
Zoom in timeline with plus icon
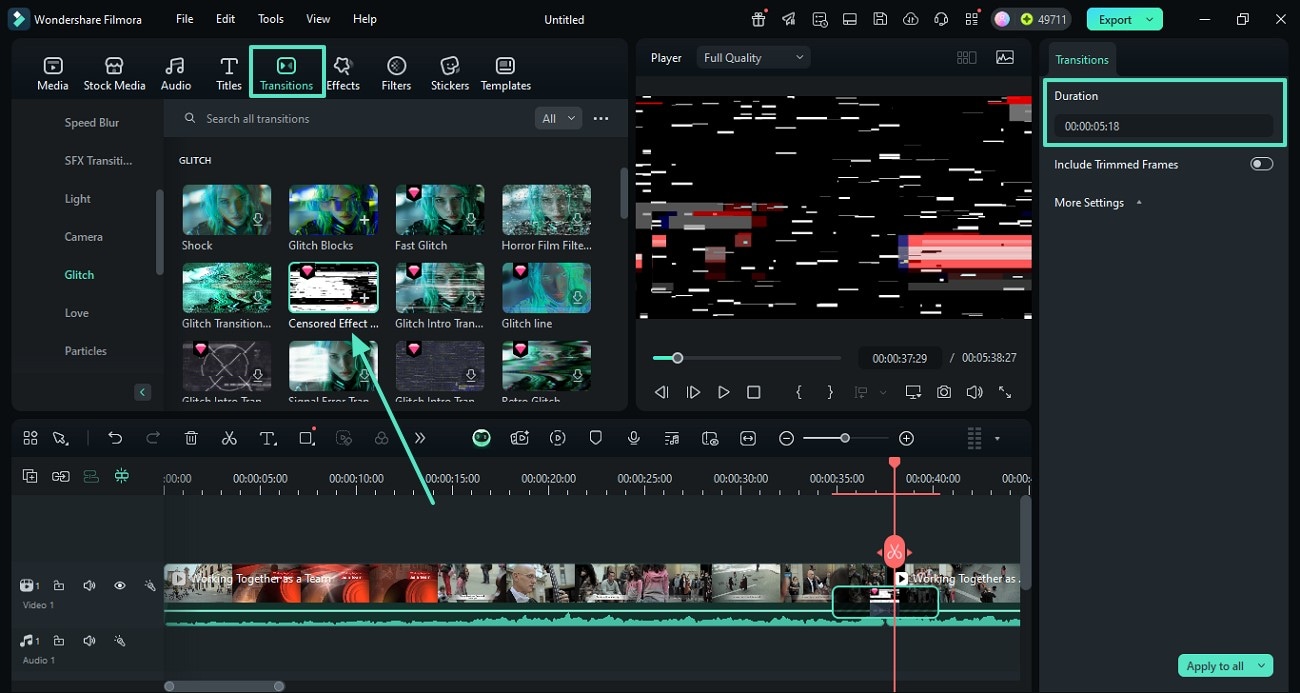click(x=906, y=438)
